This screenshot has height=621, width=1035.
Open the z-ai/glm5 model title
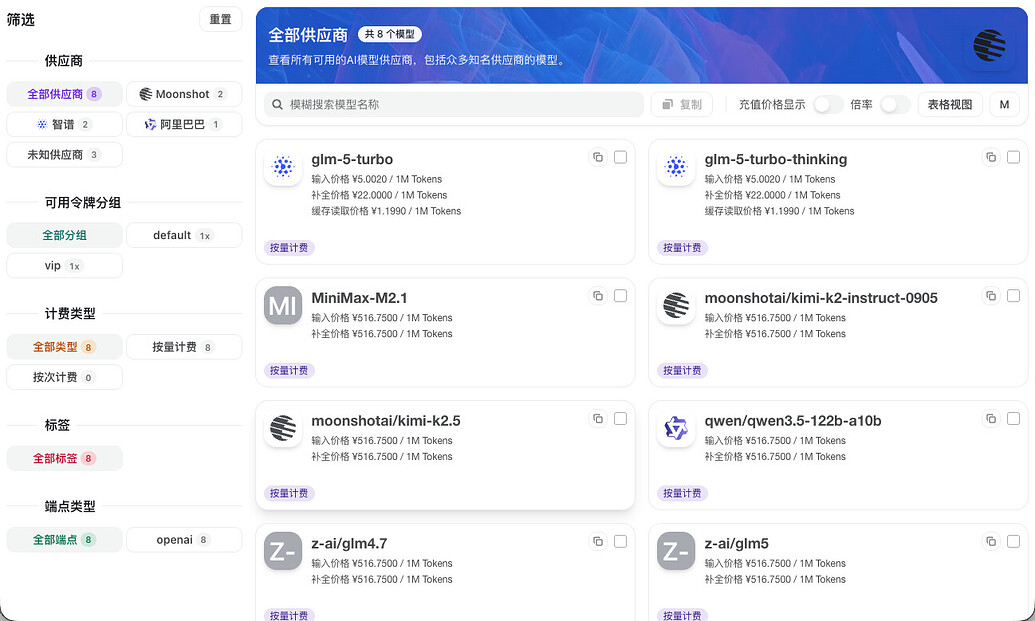pyautogui.click(x=736, y=543)
